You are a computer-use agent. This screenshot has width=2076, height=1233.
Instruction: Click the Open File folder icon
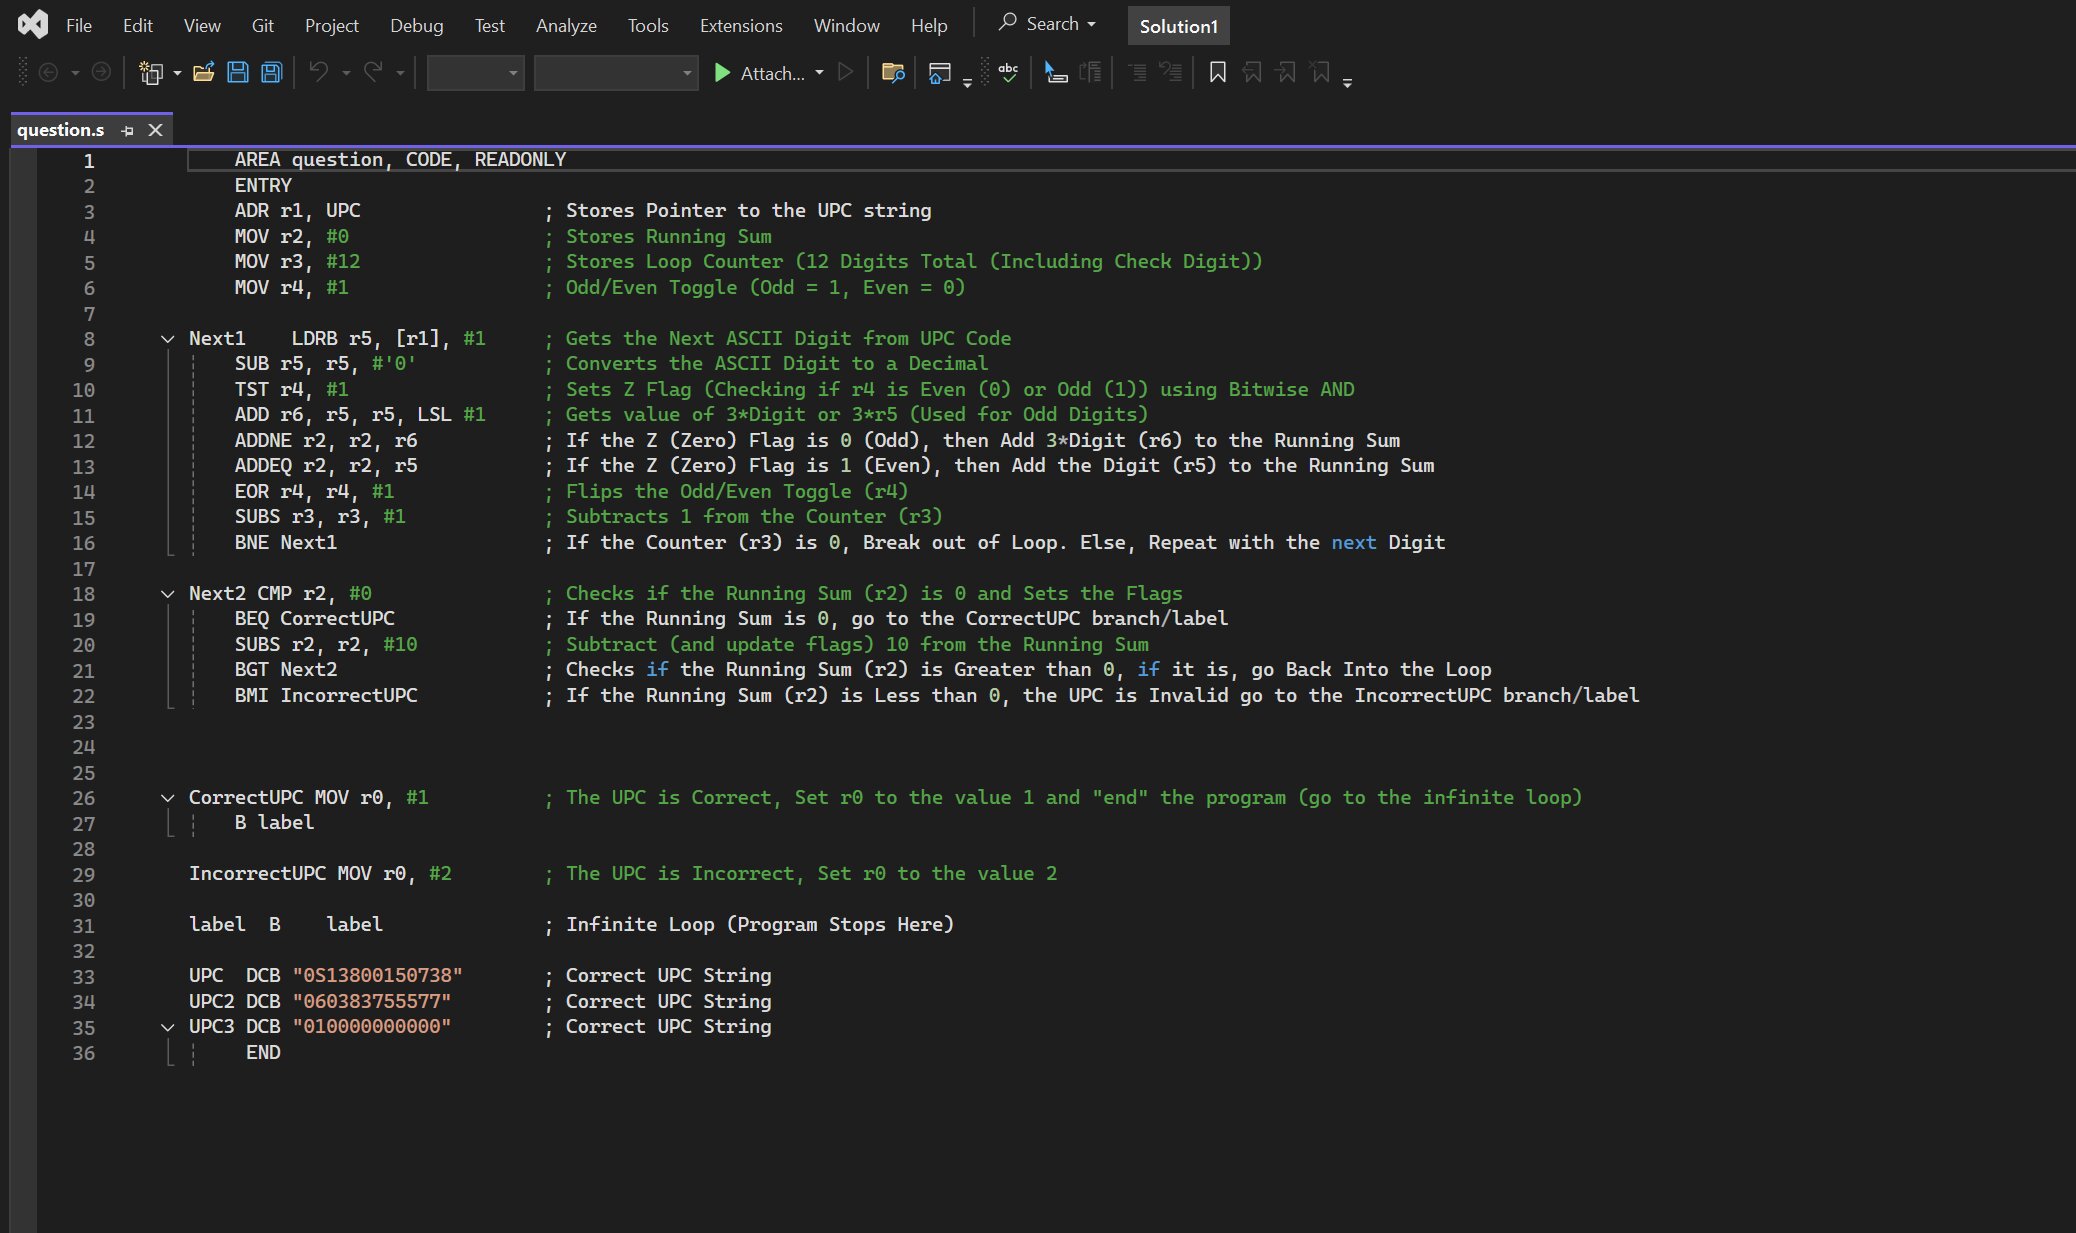point(204,72)
